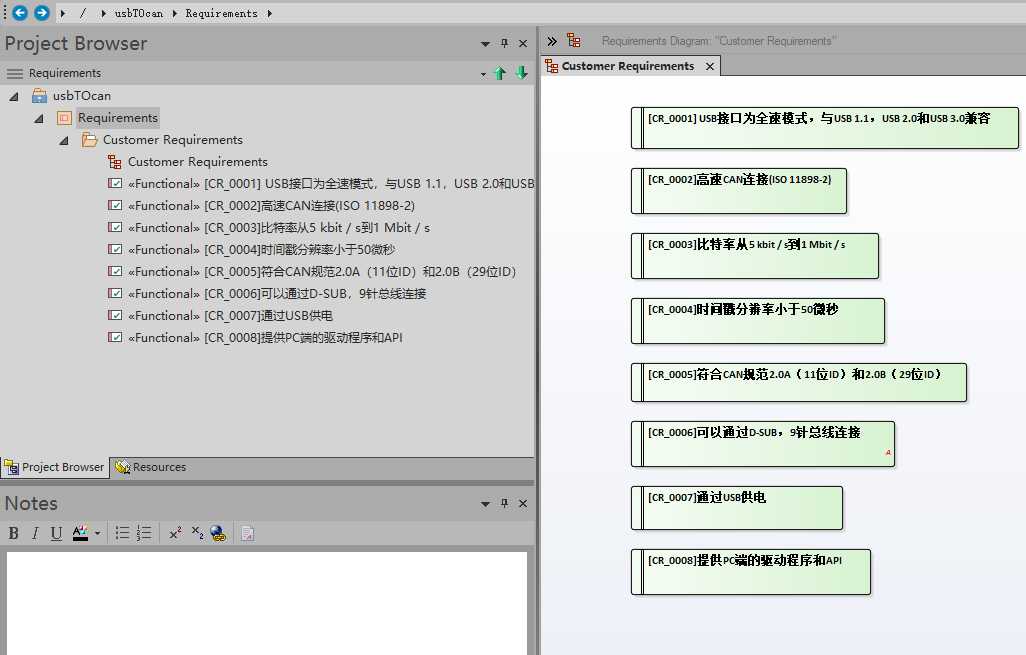Toggle bold in Notes toolbar
This screenshot has width=1026, height=655.
point(13,533)
